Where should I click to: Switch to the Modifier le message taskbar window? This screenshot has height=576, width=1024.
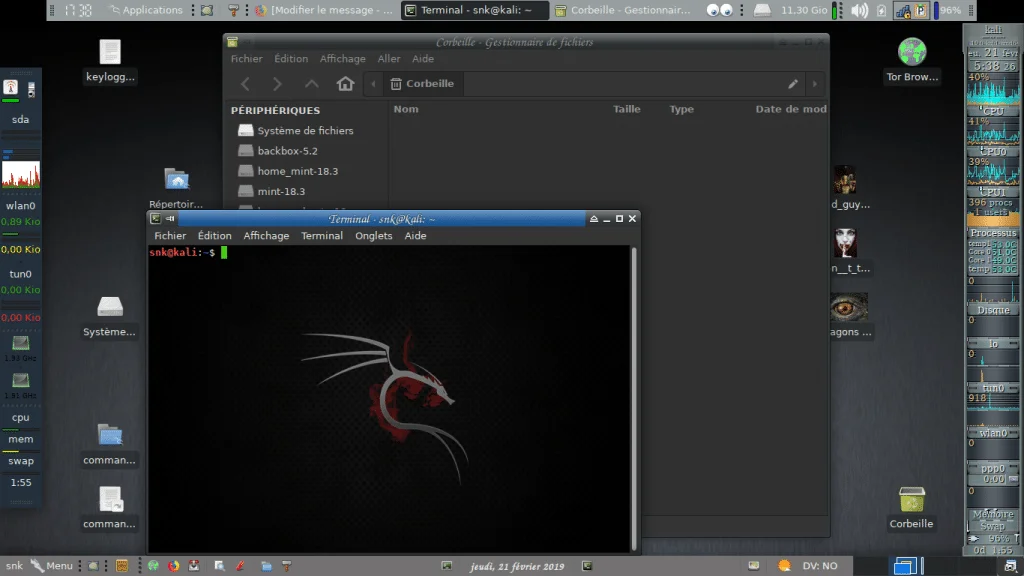(x=324, y=10)
